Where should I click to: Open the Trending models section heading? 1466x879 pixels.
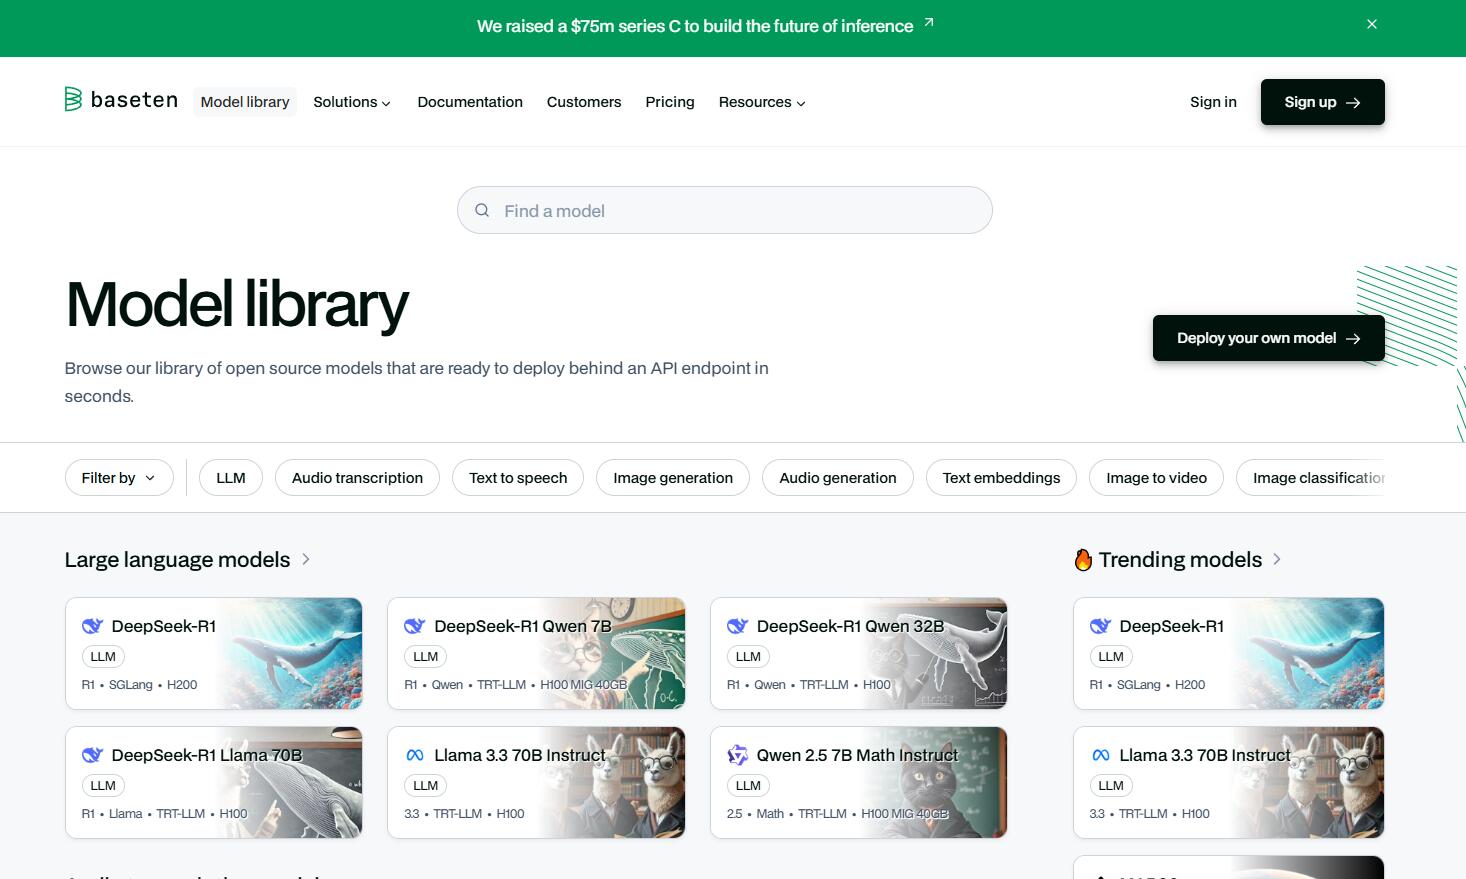click(x=1180, y=560)
